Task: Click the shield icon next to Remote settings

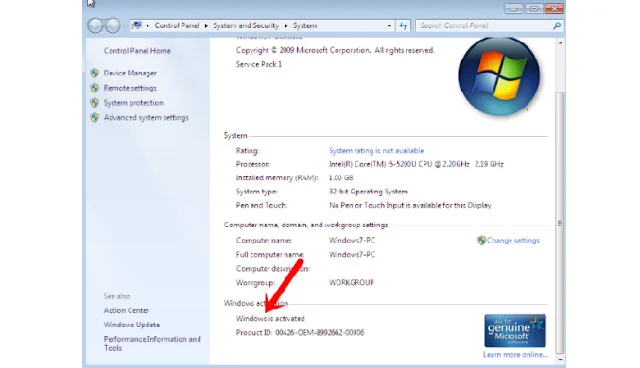Action: [94, 88]
